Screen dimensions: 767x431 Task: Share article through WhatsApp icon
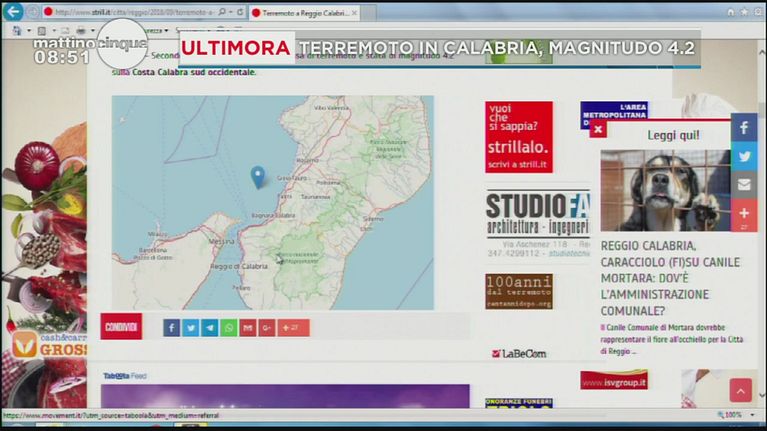[229, 328]
